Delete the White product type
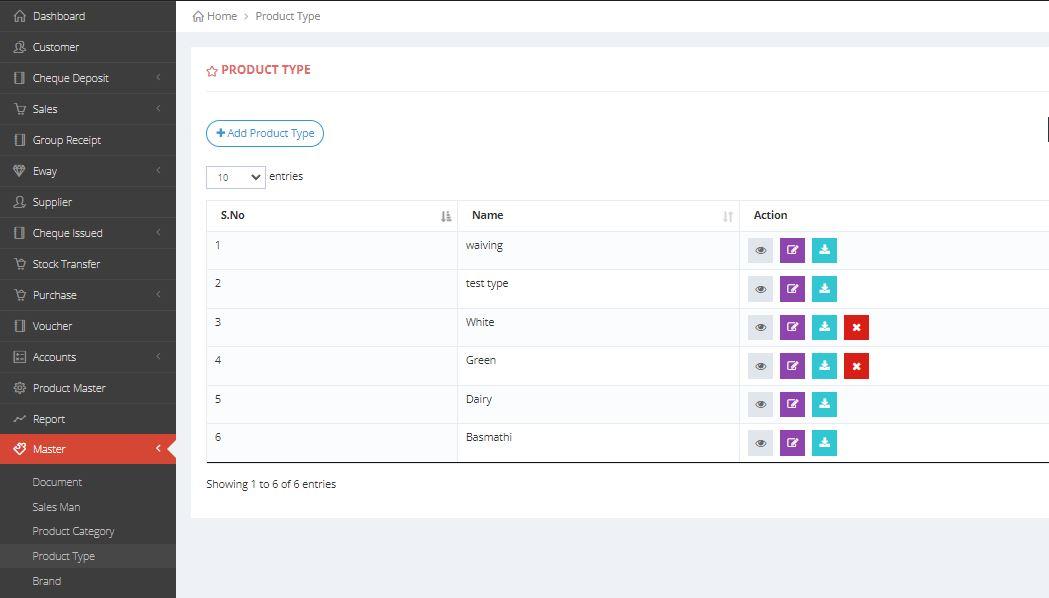 [856, 327]
